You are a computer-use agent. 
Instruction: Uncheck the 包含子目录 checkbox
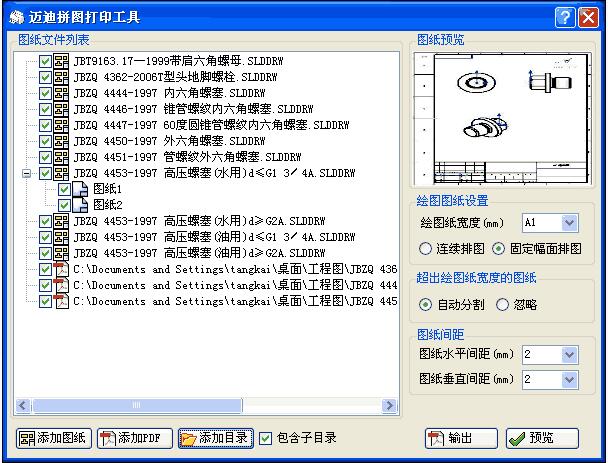265,438
